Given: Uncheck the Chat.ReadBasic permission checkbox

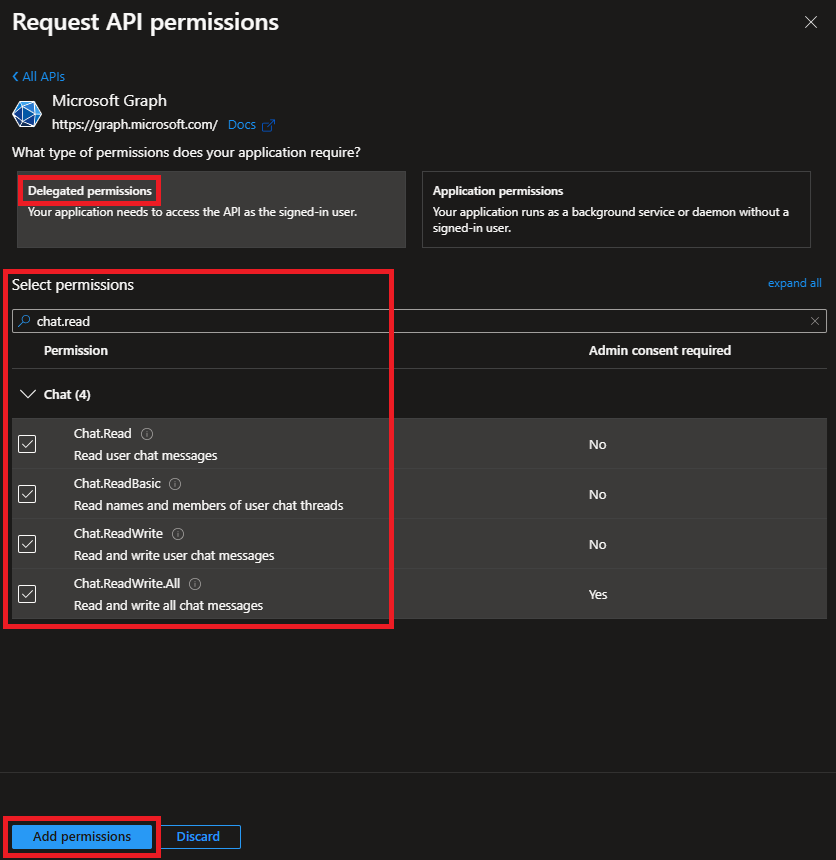Looking at the screenshot, I should coord(27,494).
